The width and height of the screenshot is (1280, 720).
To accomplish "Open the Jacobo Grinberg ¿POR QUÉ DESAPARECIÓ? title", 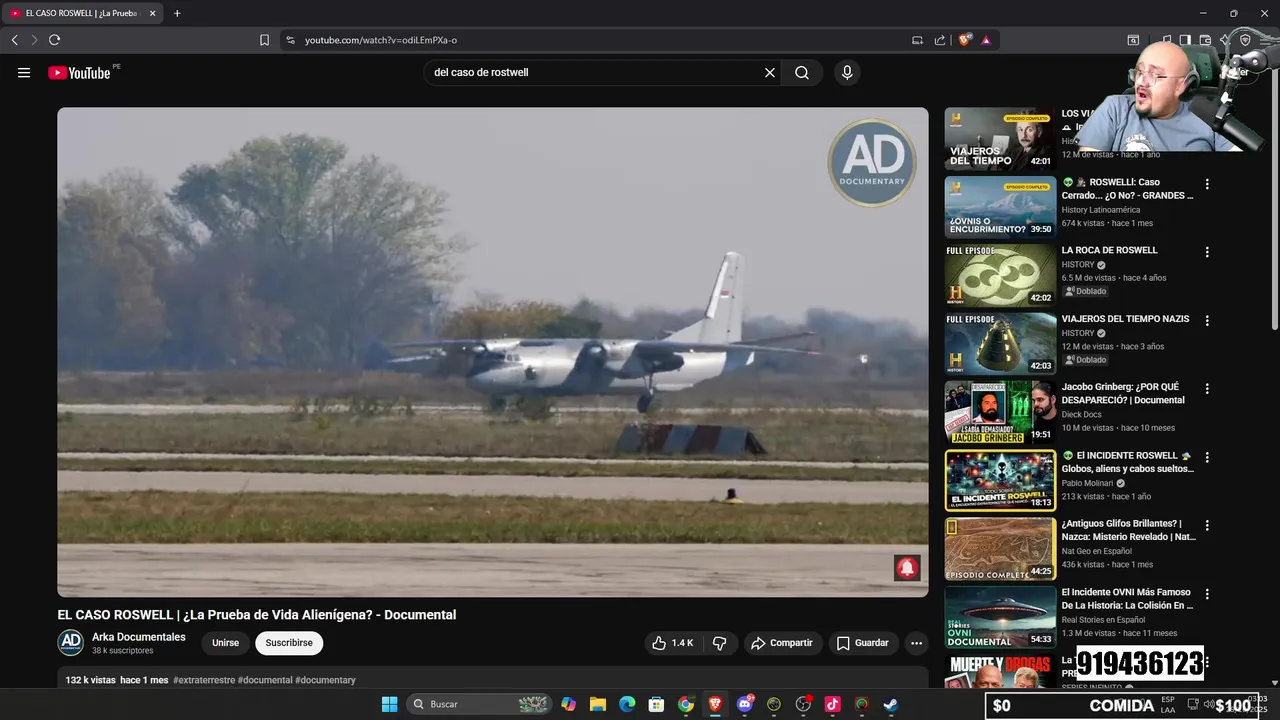I will pos(1123,394).
